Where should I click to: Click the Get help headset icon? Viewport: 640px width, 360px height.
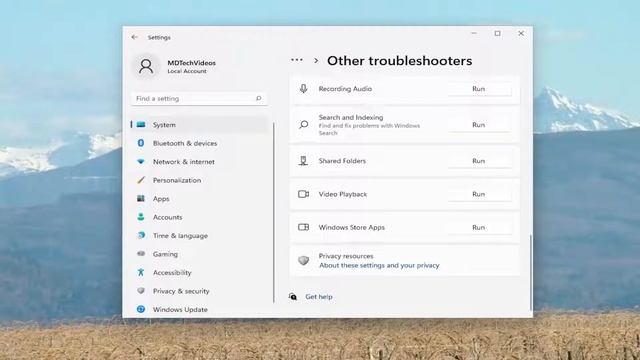click(x=293, y=296)
